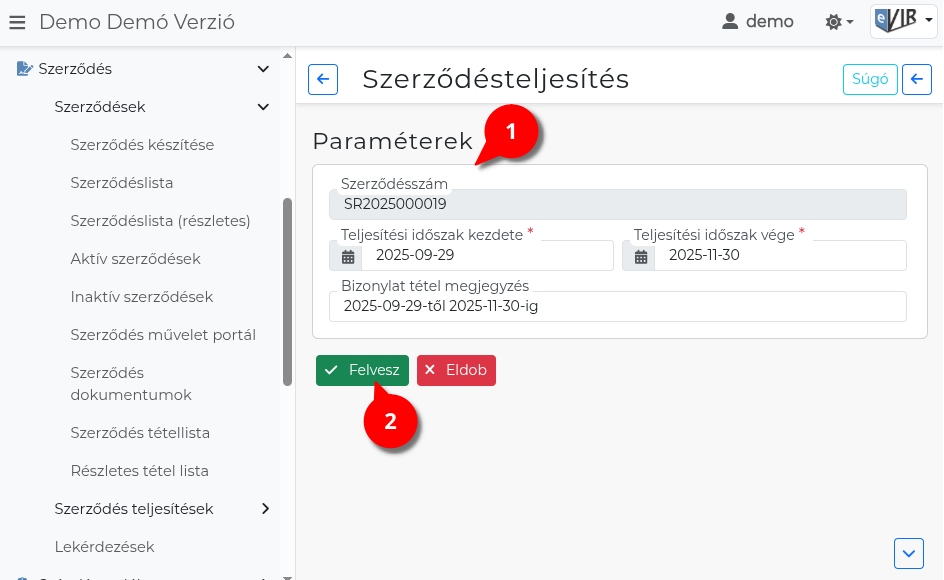Screen dimensions: 944x580
Task: Collapse the Szerződés menu section
Action: coord(263,69)
